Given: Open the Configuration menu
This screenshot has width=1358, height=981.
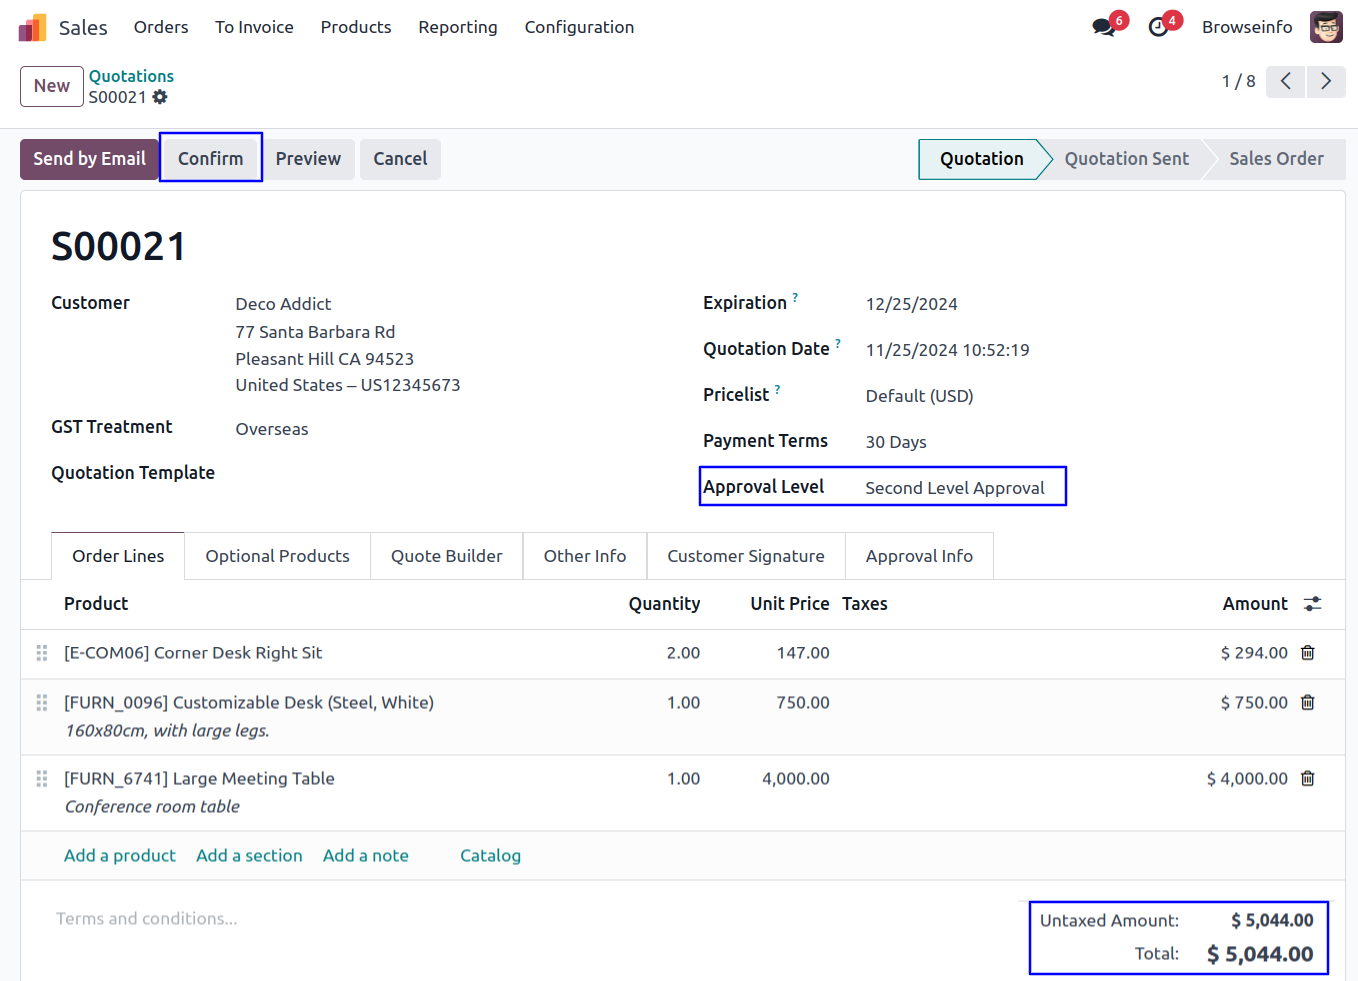Looking at the screenshot, I should (x=579, y=27).
